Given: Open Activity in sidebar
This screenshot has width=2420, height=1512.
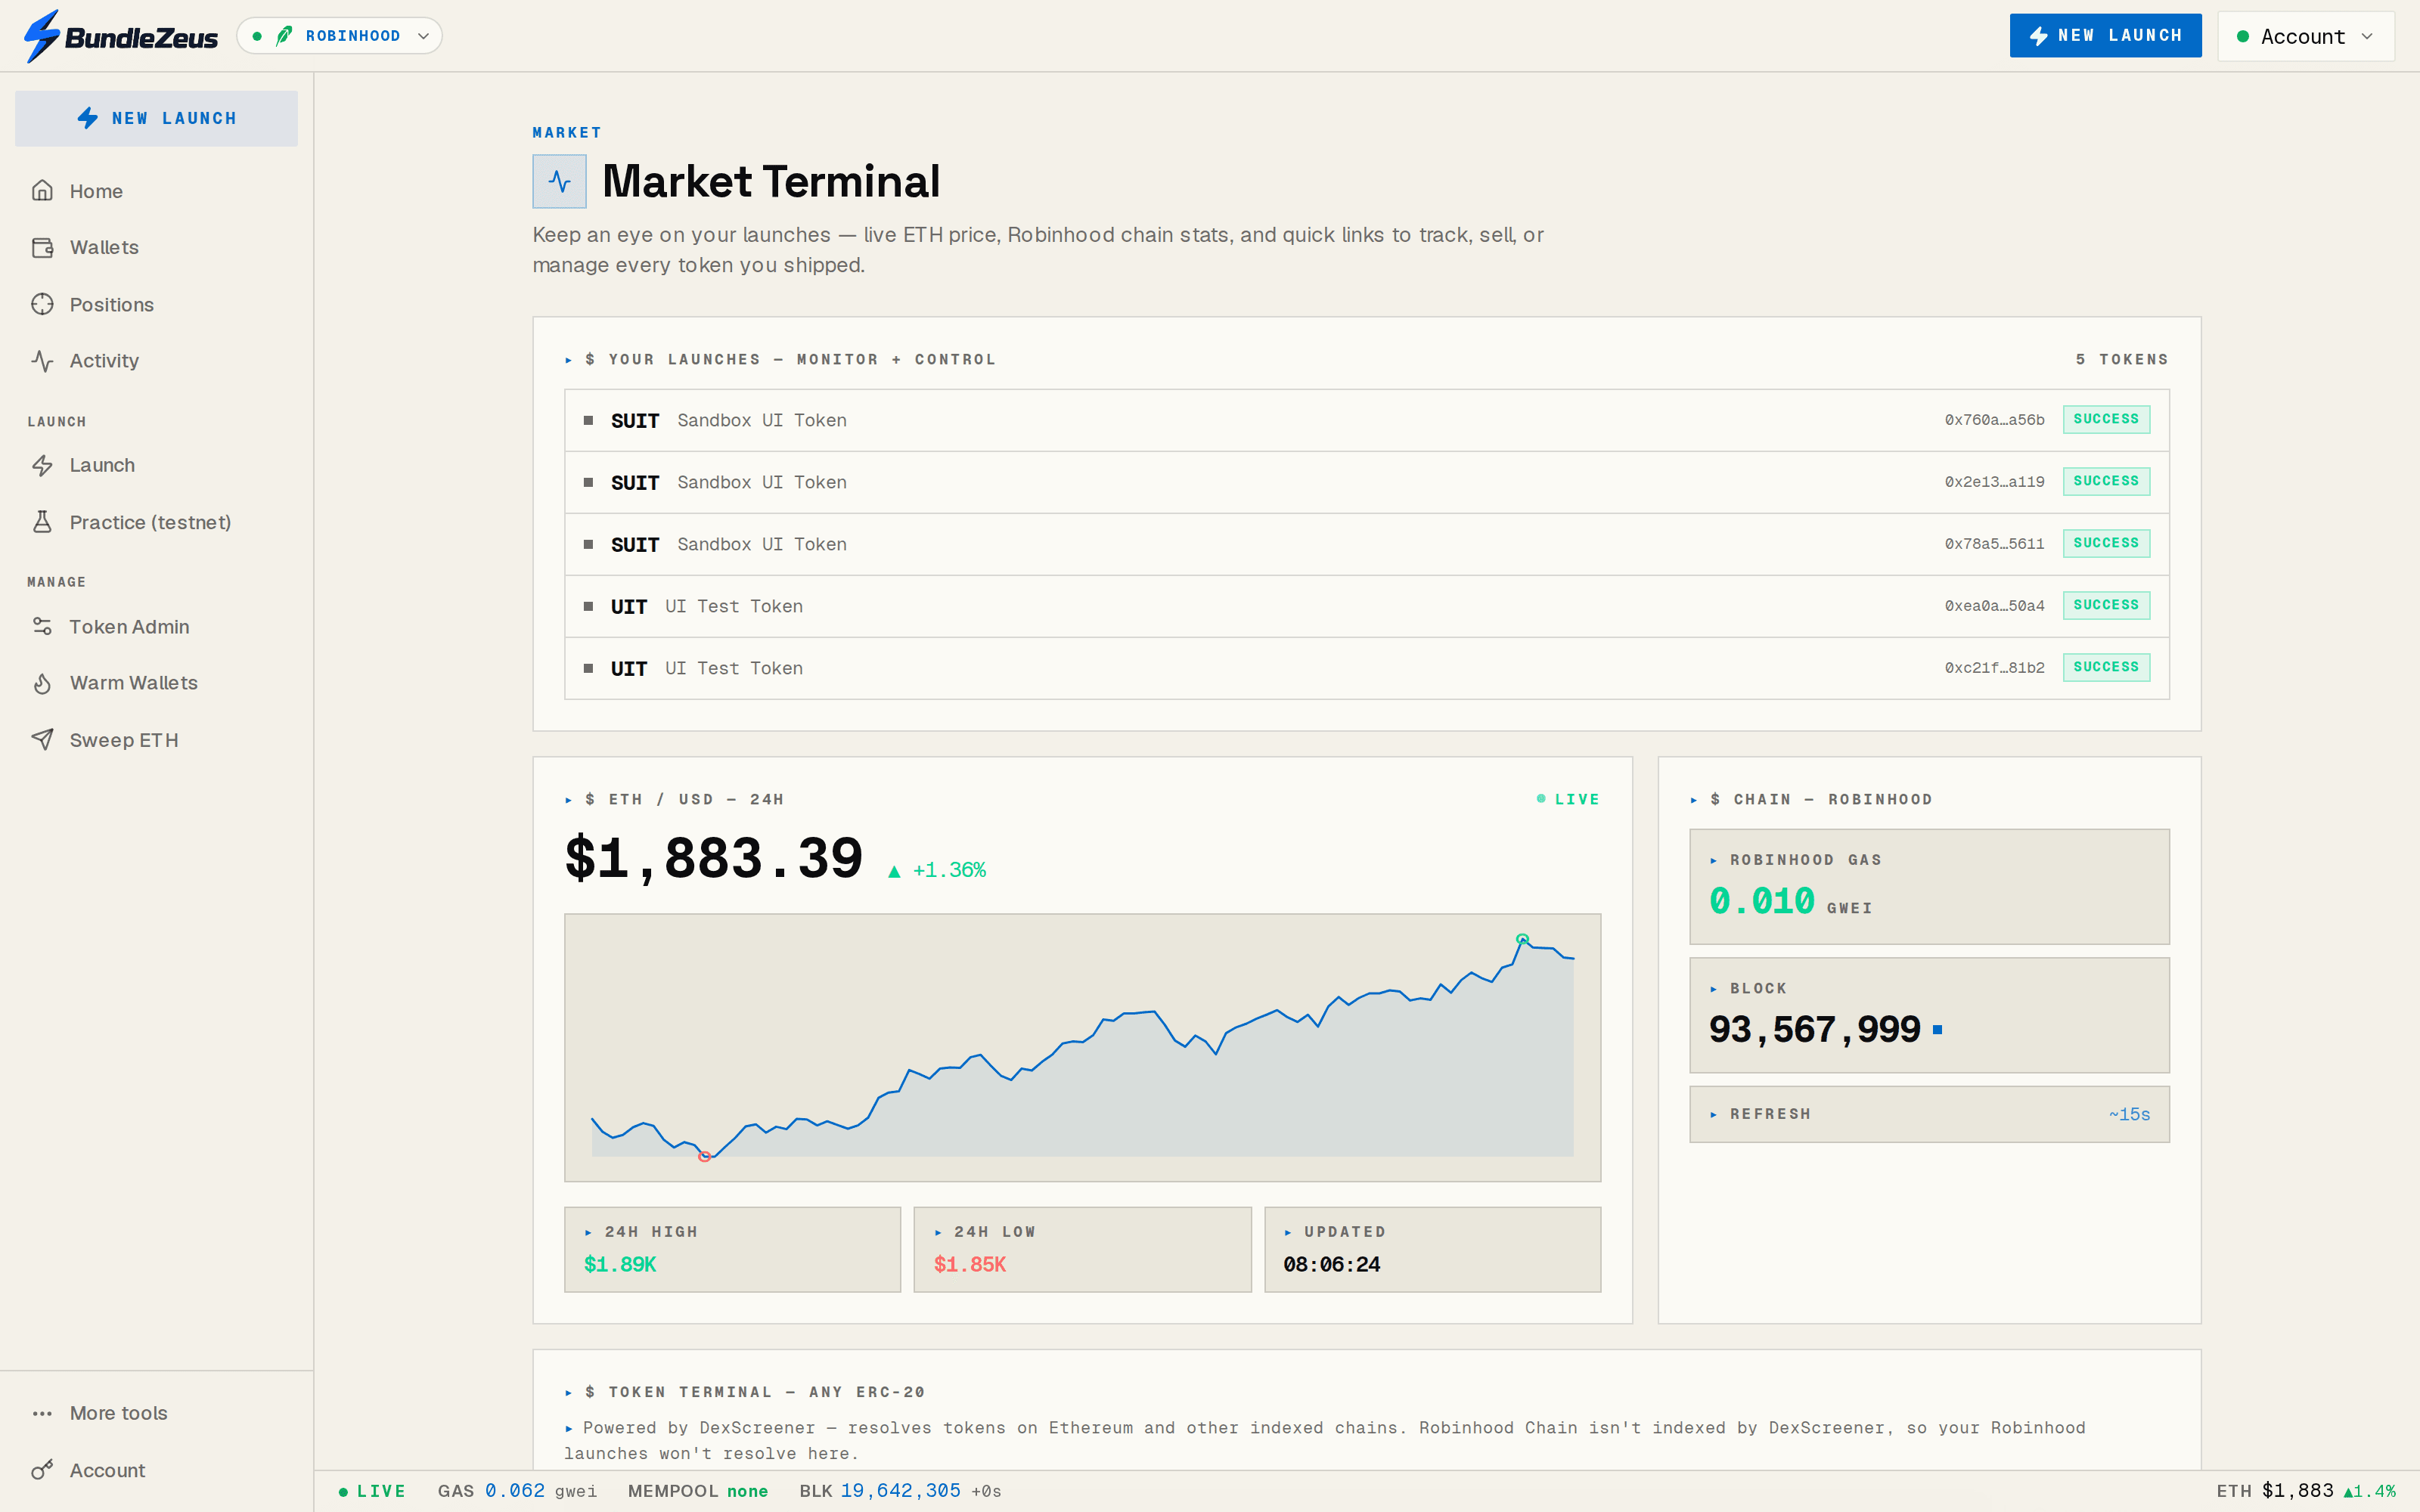Looking at the screenshot, I should pyautogui.click(x=104, y=360).
